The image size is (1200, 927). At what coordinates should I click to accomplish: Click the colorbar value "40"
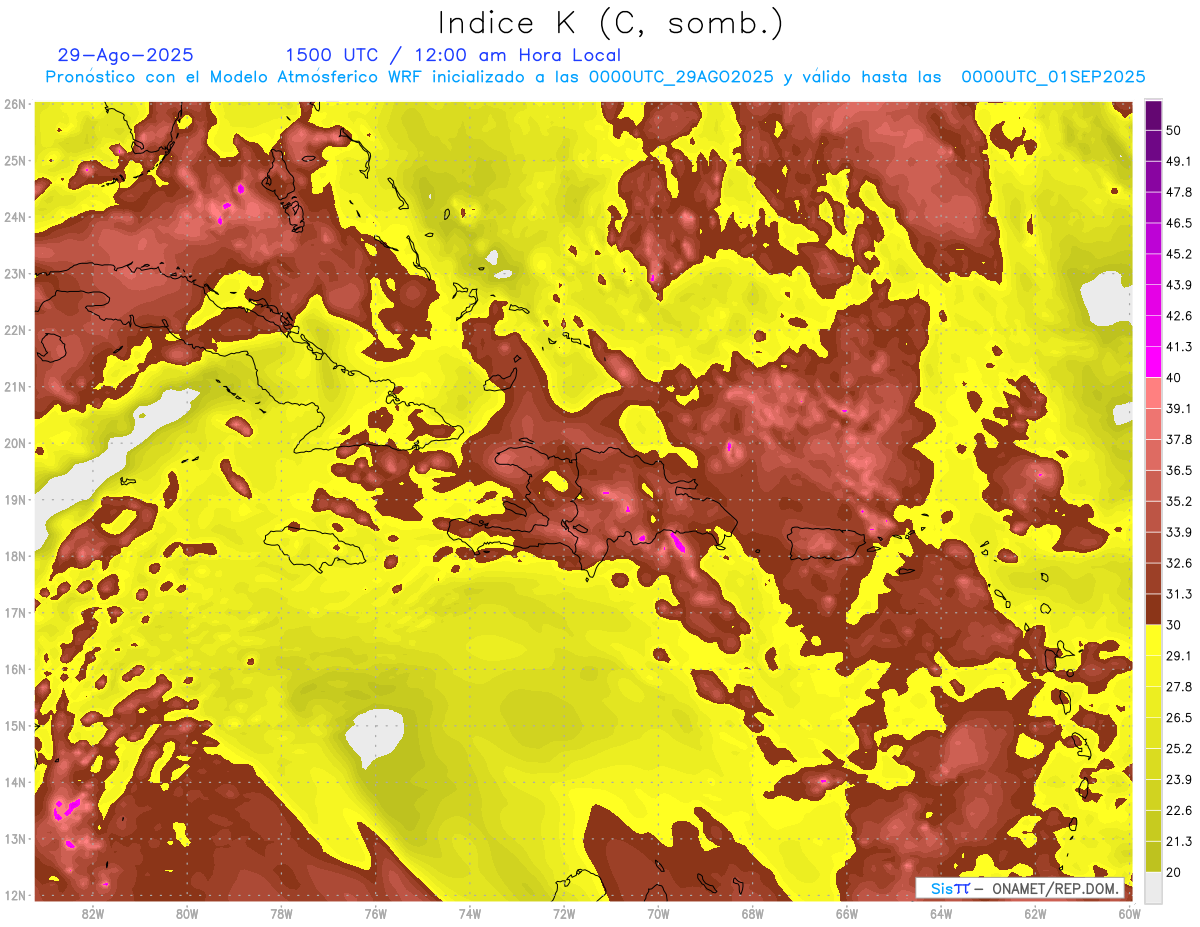(1174, 377)
